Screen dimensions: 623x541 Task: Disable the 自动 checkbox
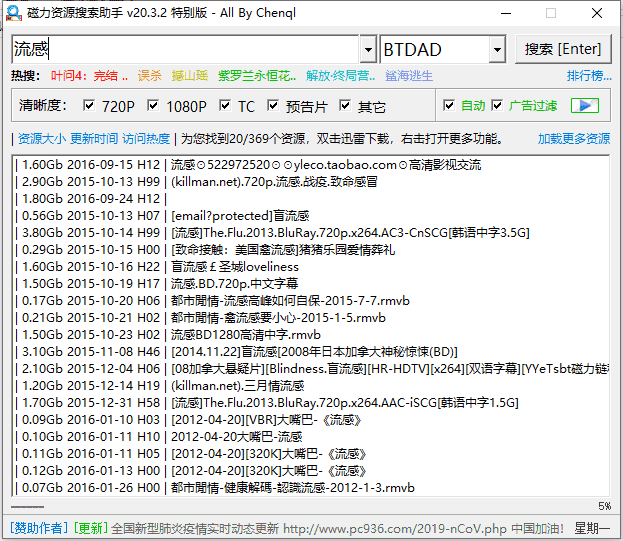pos(449,106)
